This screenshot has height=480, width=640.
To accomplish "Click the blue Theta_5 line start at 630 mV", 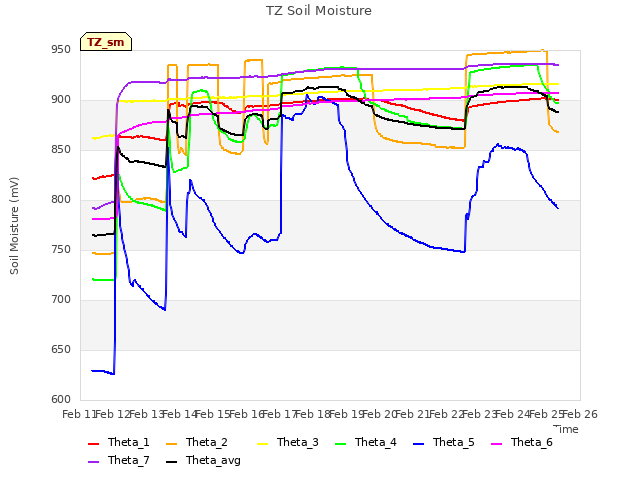I will pos(93,371).
